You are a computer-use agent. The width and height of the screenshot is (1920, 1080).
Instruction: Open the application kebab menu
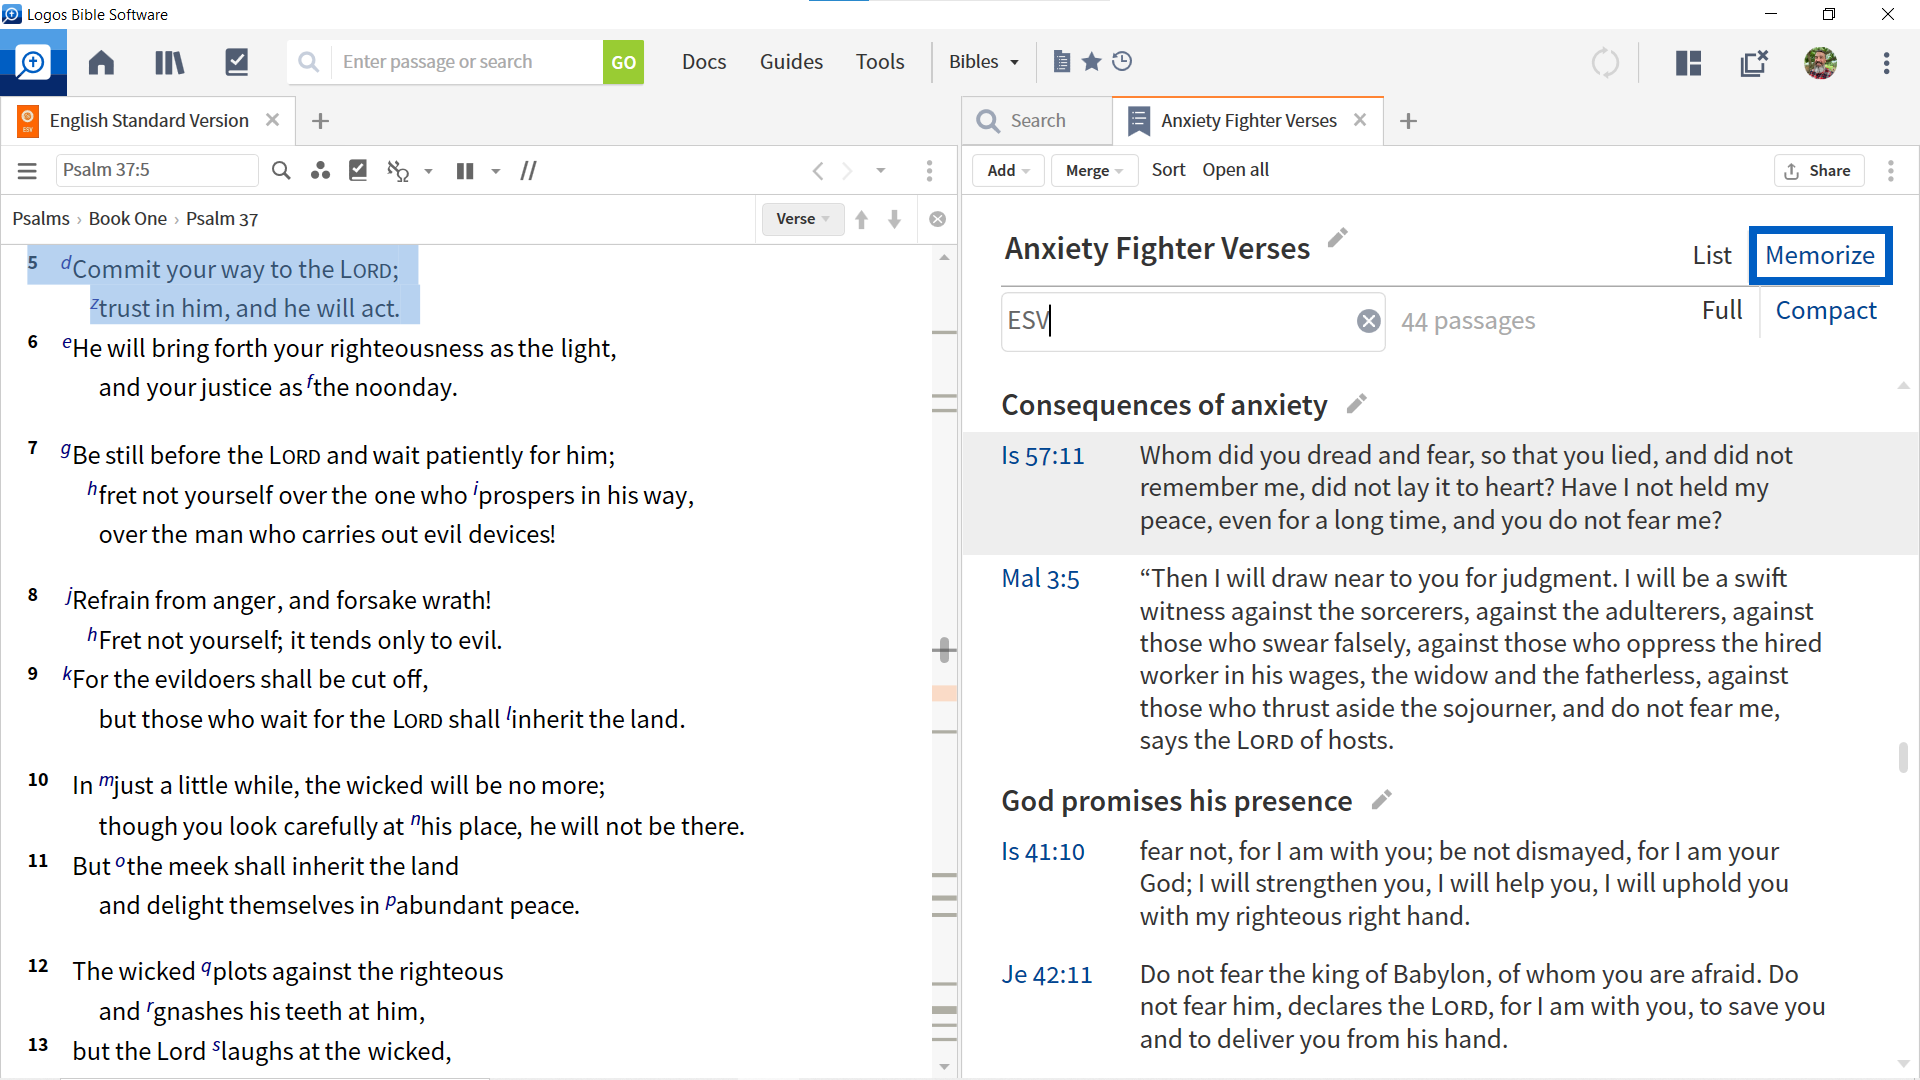pyautogui.click(x=1886, y=62)
